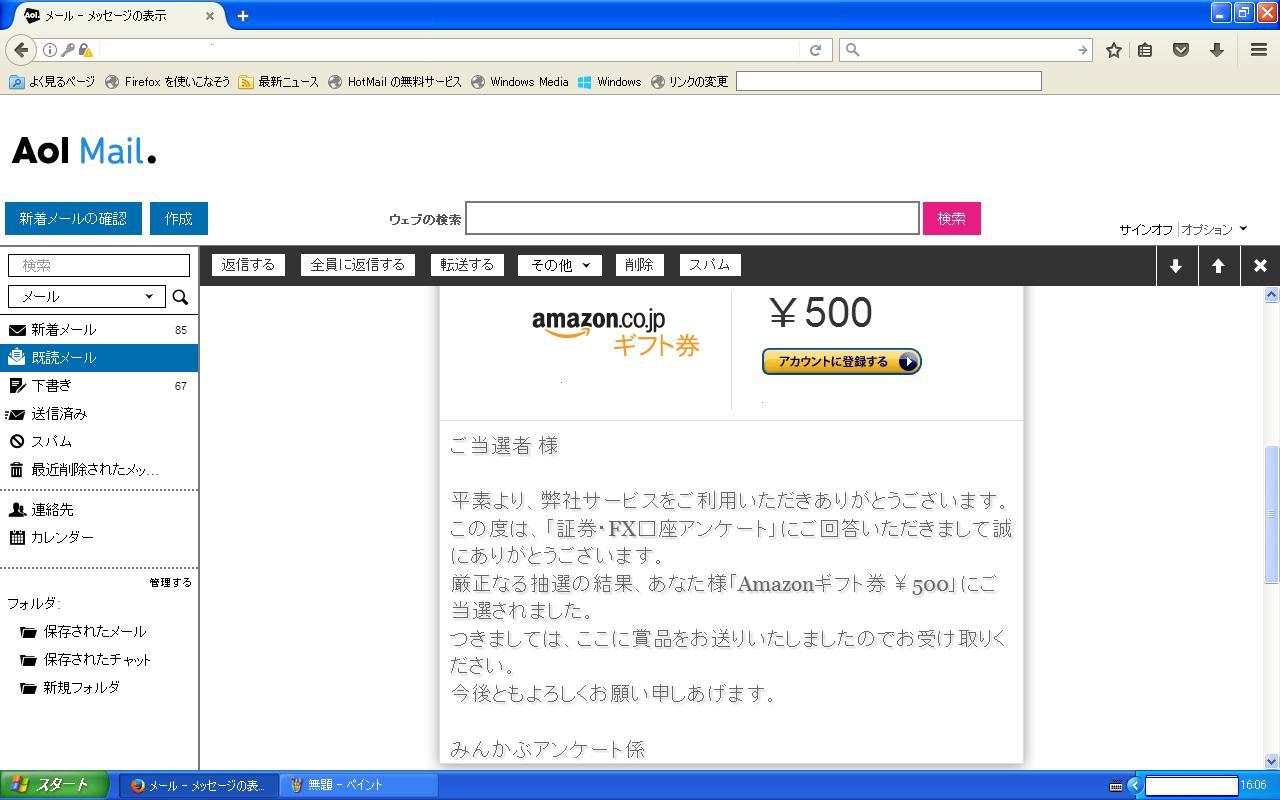Open the downloads arrow icon

tap(1217, 50)
